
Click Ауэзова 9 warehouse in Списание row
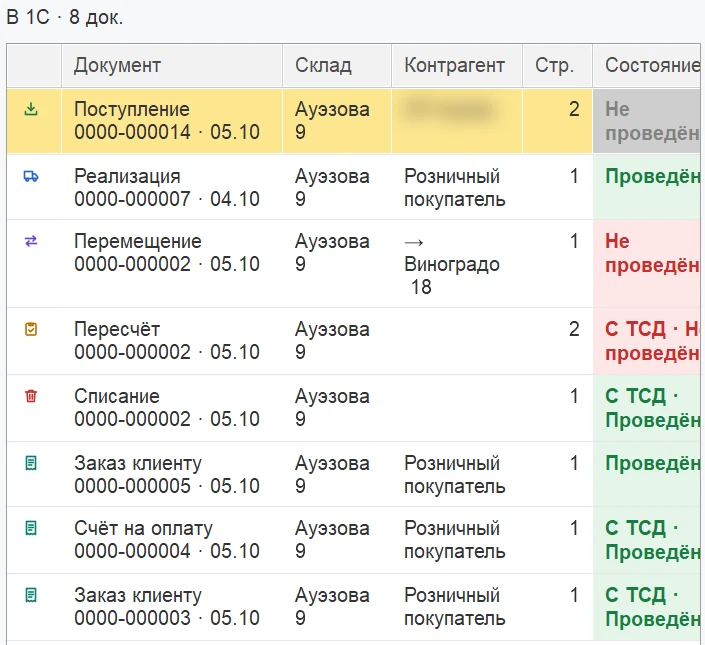pos(332,407)
